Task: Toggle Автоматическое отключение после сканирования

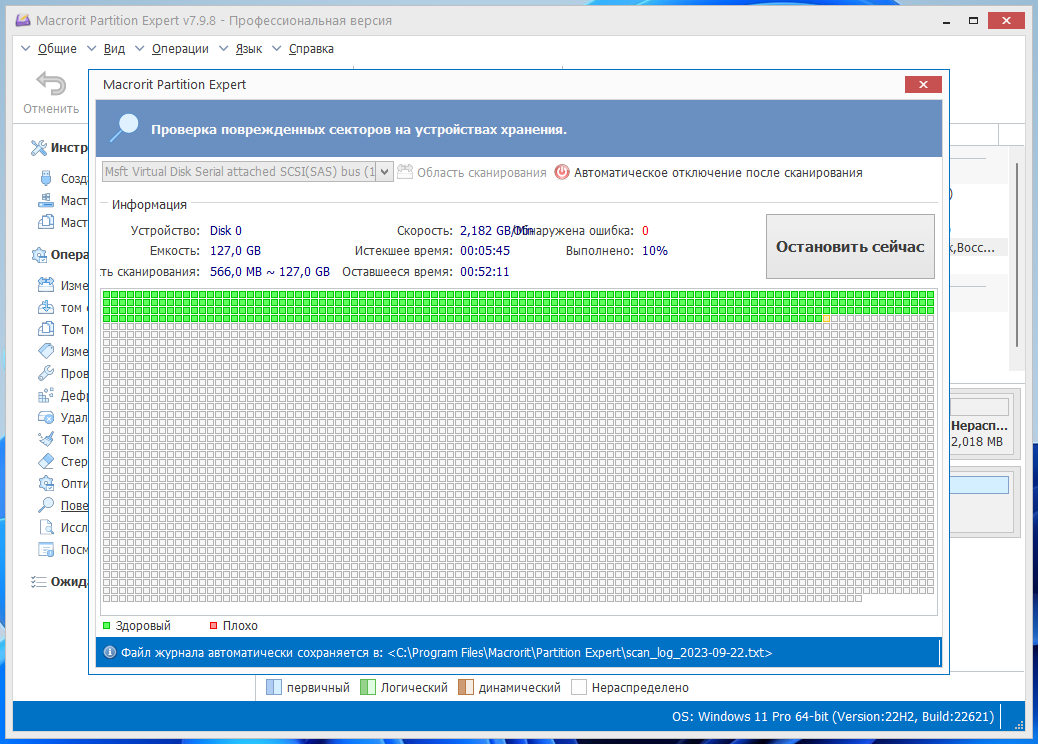Action: tap(718, 173)
